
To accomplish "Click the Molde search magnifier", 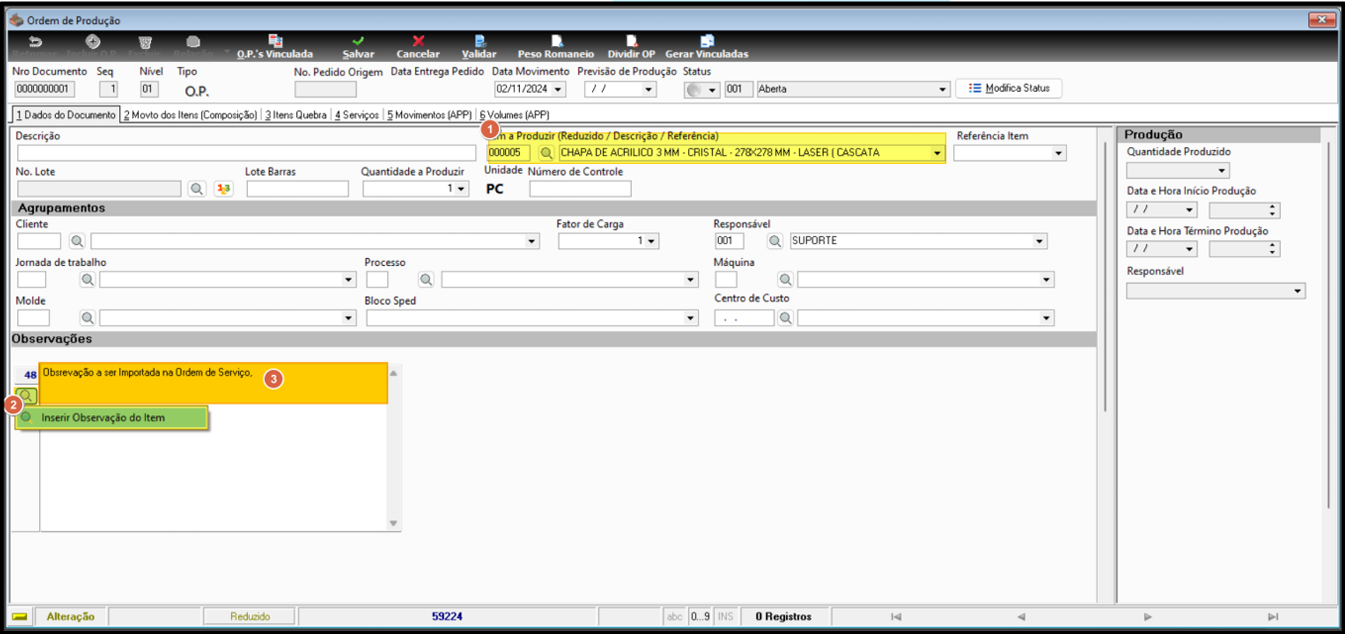I will [x=87, y=318].
